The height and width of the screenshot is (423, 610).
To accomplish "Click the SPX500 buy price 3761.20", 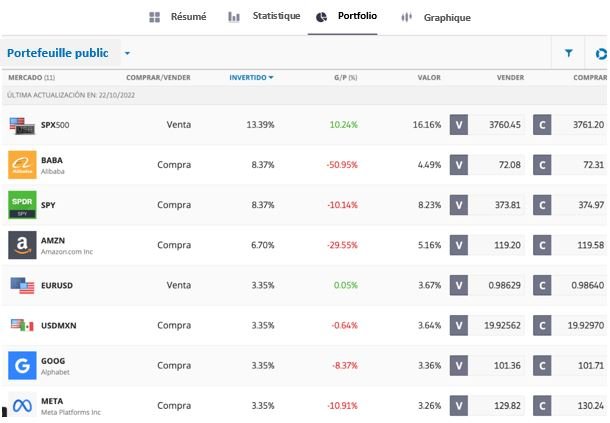I will point(588,125).
